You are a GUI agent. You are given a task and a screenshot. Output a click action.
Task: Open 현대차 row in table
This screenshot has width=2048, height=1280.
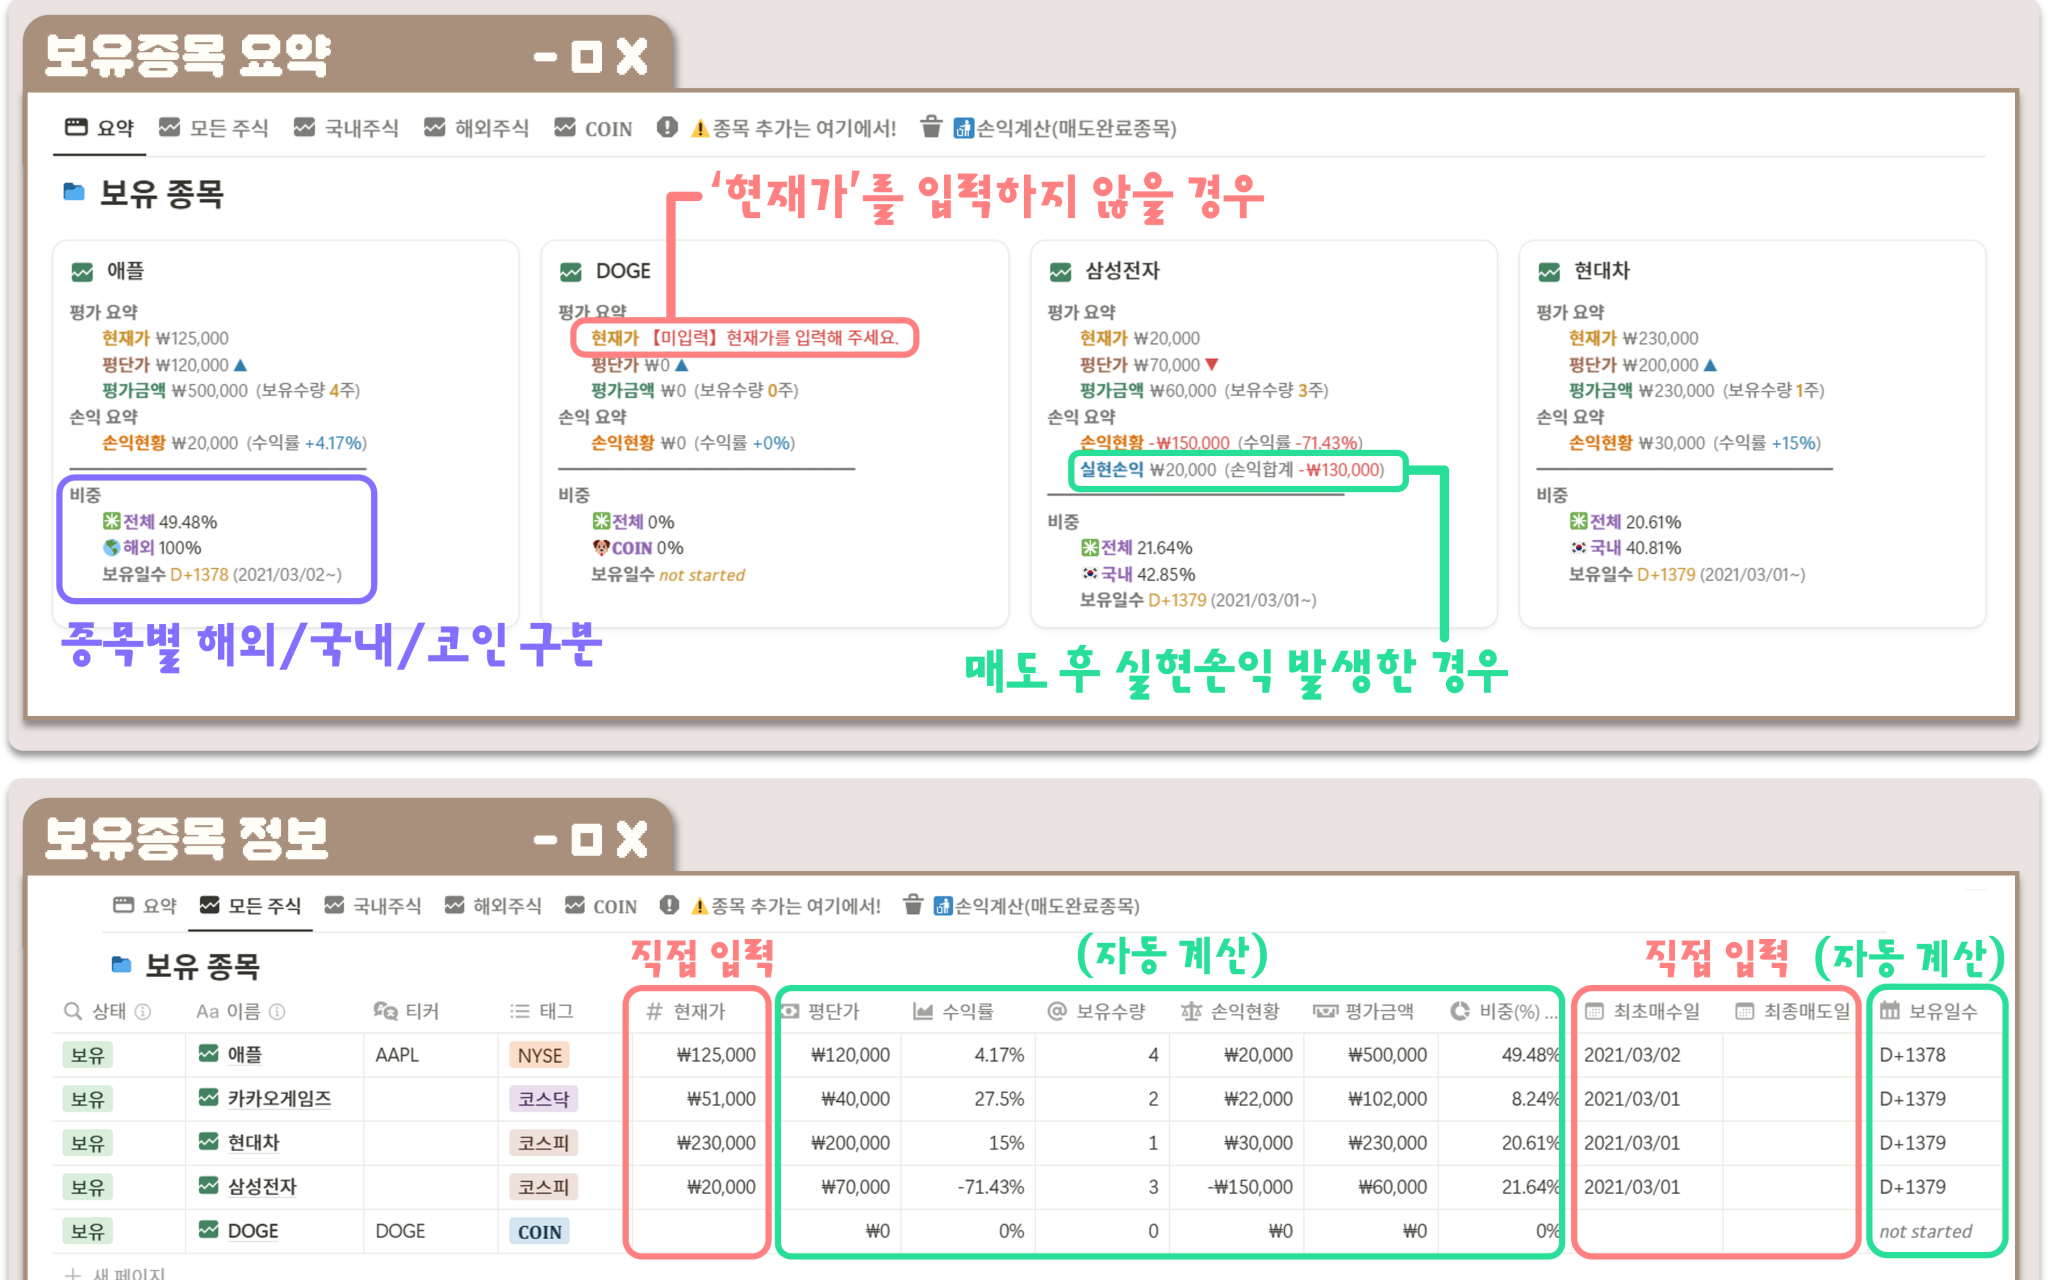click(x=253, y=1143)
